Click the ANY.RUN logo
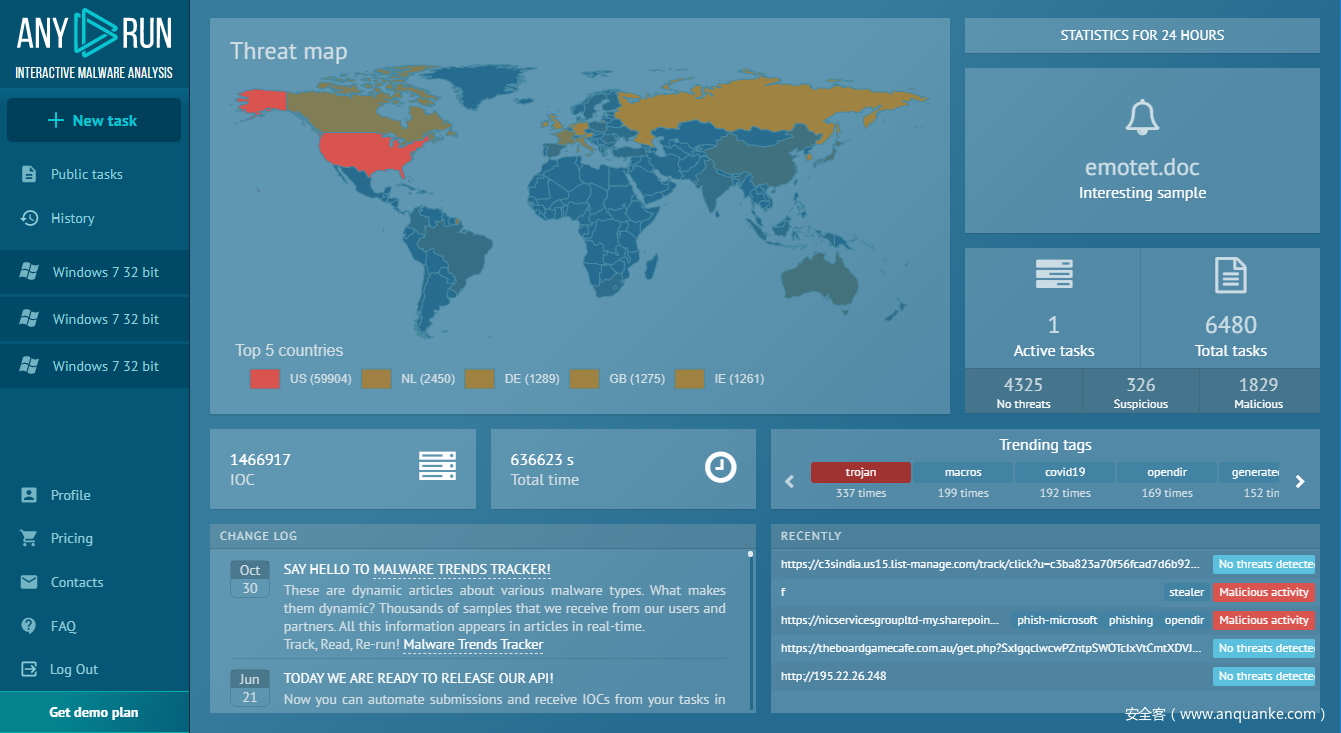The height and width of the screenshot is (733, 1341). click(94, 43)
